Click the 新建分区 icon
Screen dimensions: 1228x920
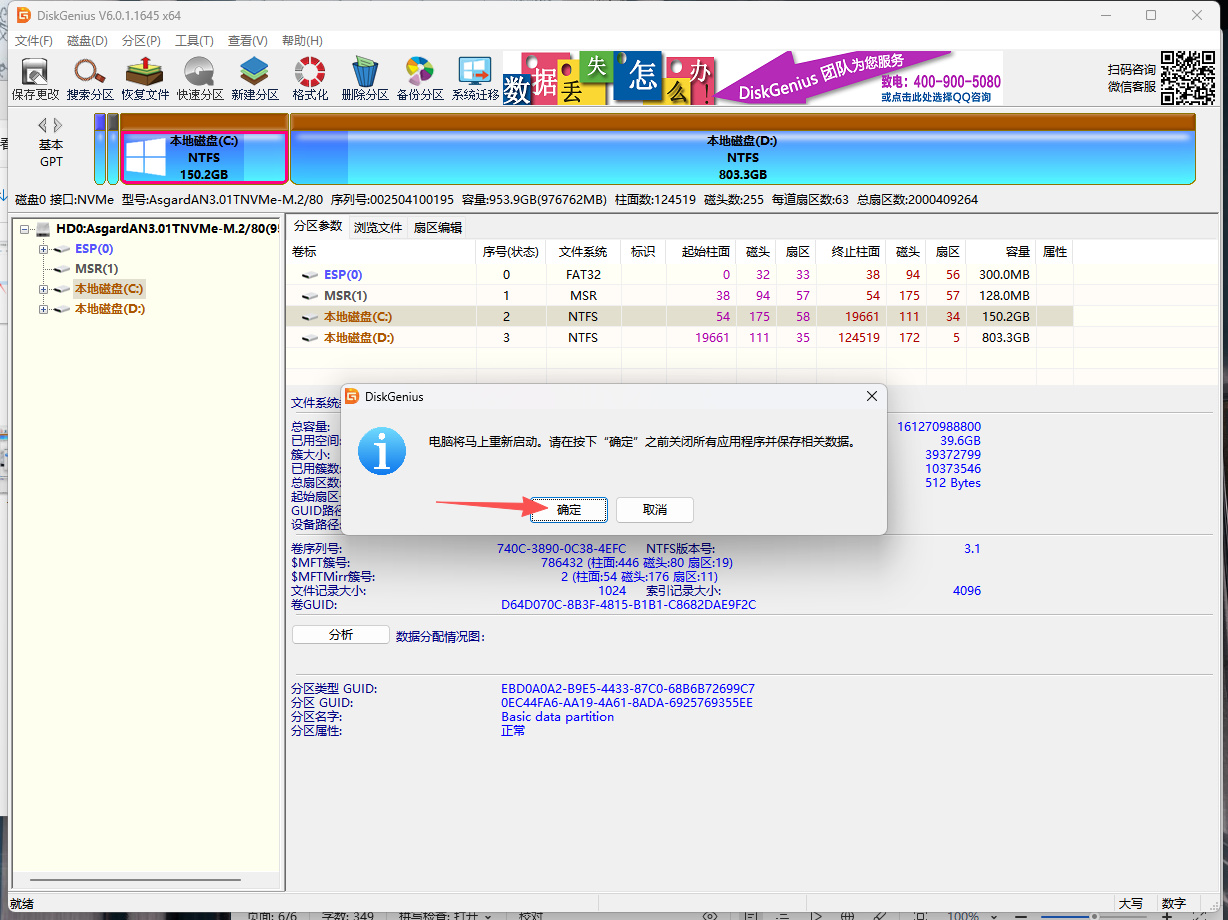coord(255,79)
